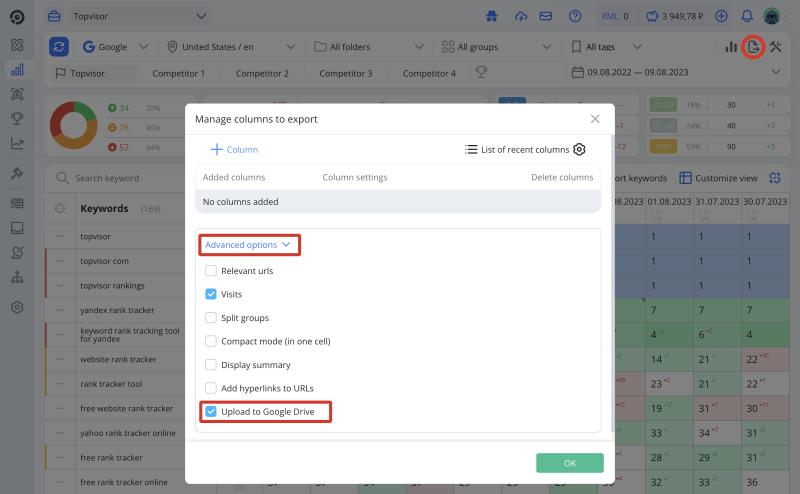Click the 3 949,78 balance indicator
This screenshot has height=494, width=800.
(674, 16)
